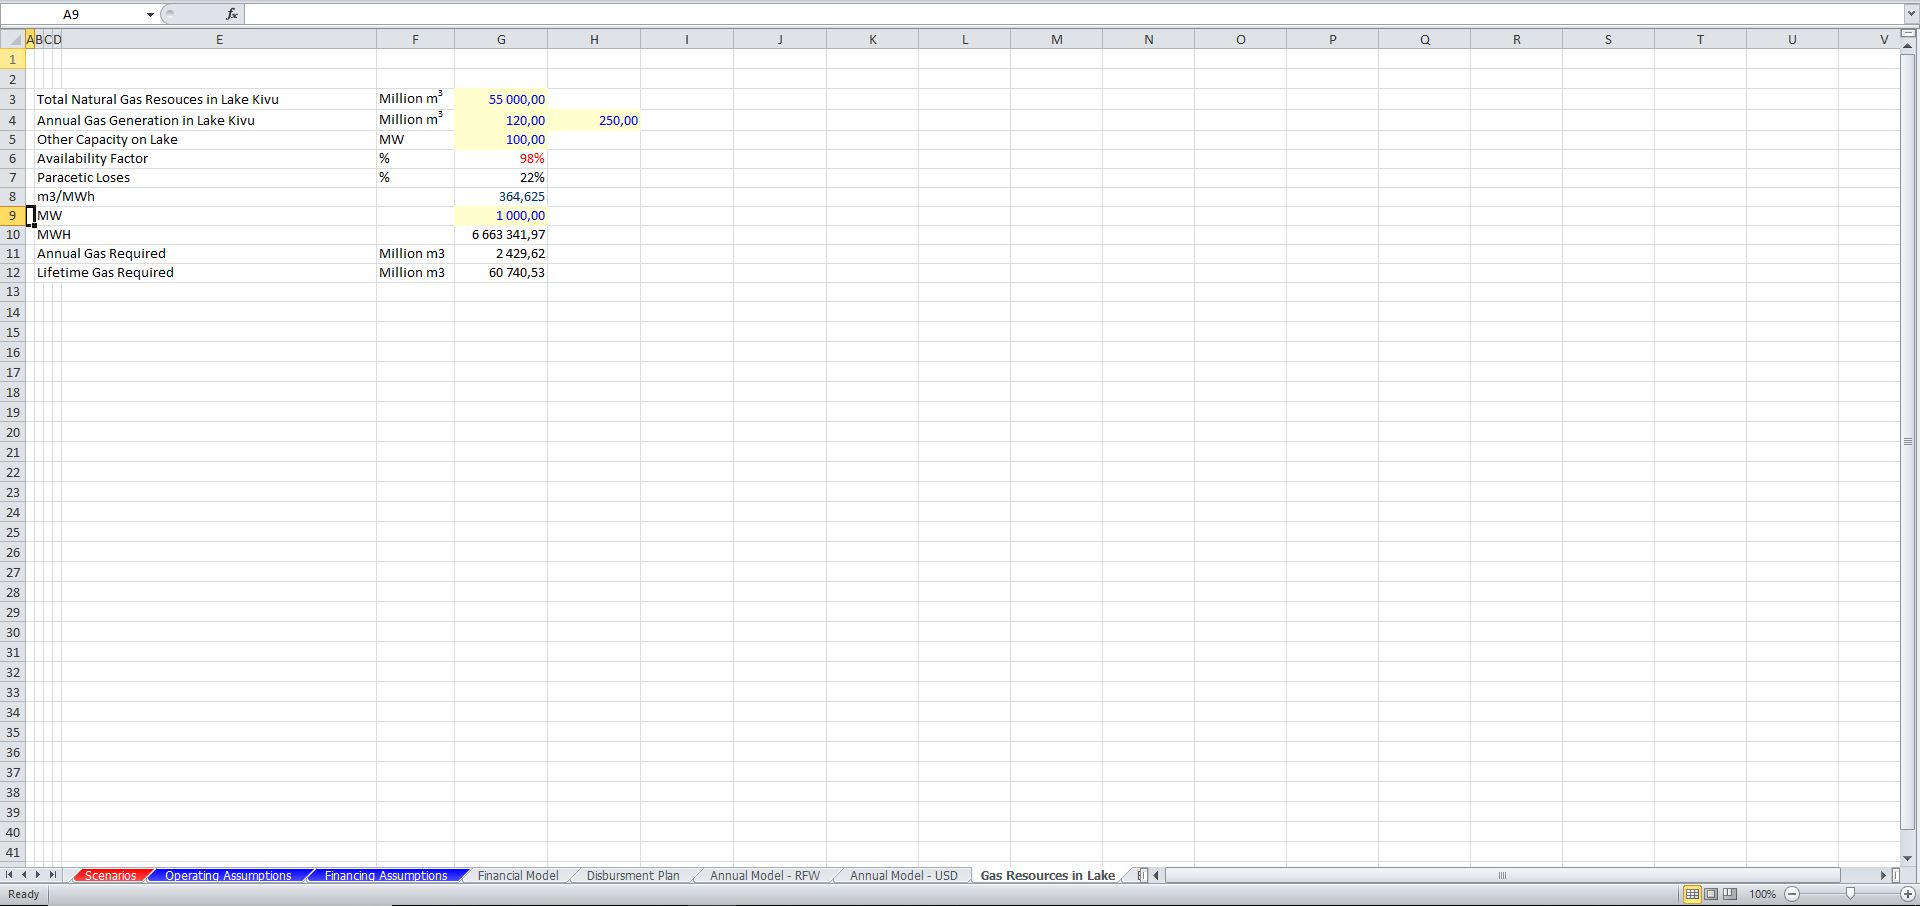Switch to Page Layout view
Image resolution: width=1920 pixels, height=906 pixels.
pos(1711,894)
